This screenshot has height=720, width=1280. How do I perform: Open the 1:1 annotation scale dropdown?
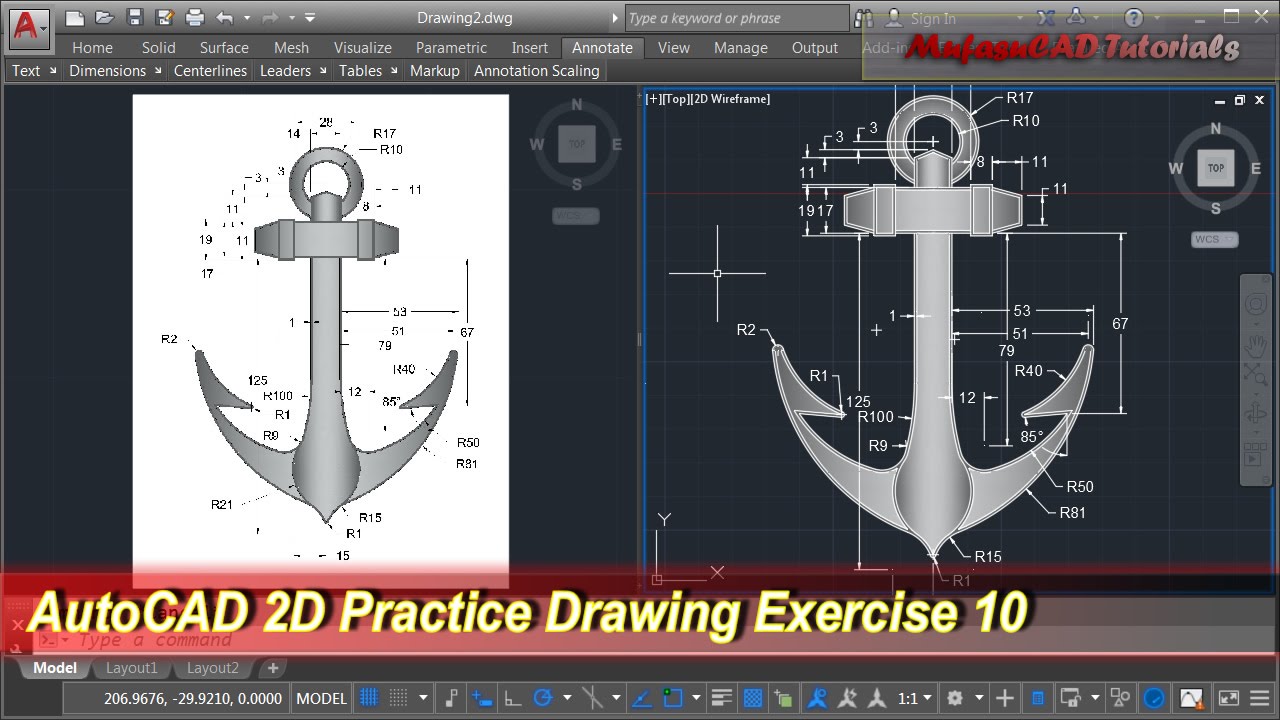914,697
